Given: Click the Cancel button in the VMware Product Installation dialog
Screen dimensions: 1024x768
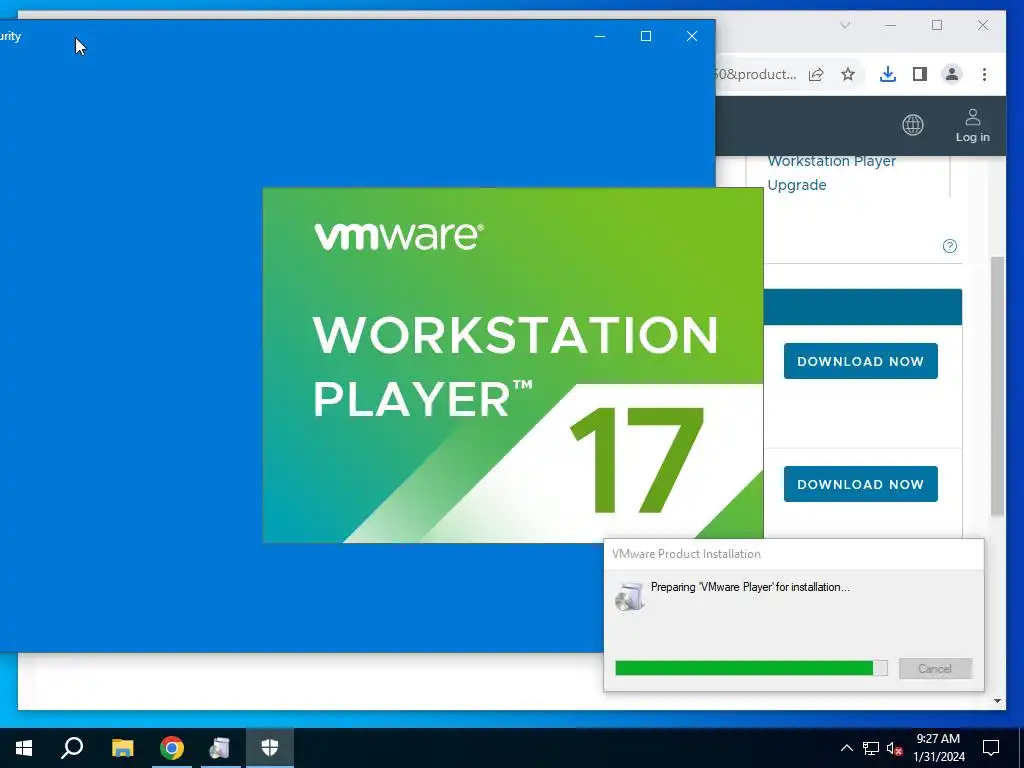Looking at the screenshot, I should (935, 668).
